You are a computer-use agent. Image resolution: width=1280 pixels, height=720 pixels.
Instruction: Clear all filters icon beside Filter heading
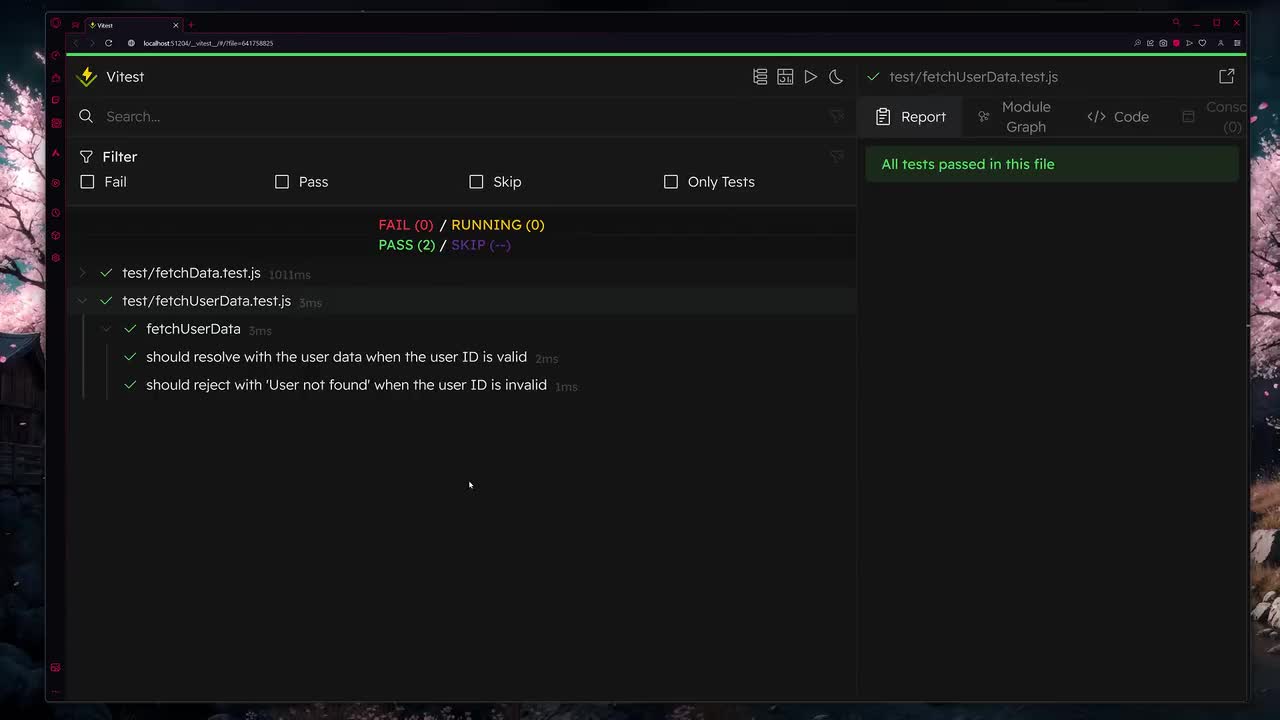click(837, 156)
